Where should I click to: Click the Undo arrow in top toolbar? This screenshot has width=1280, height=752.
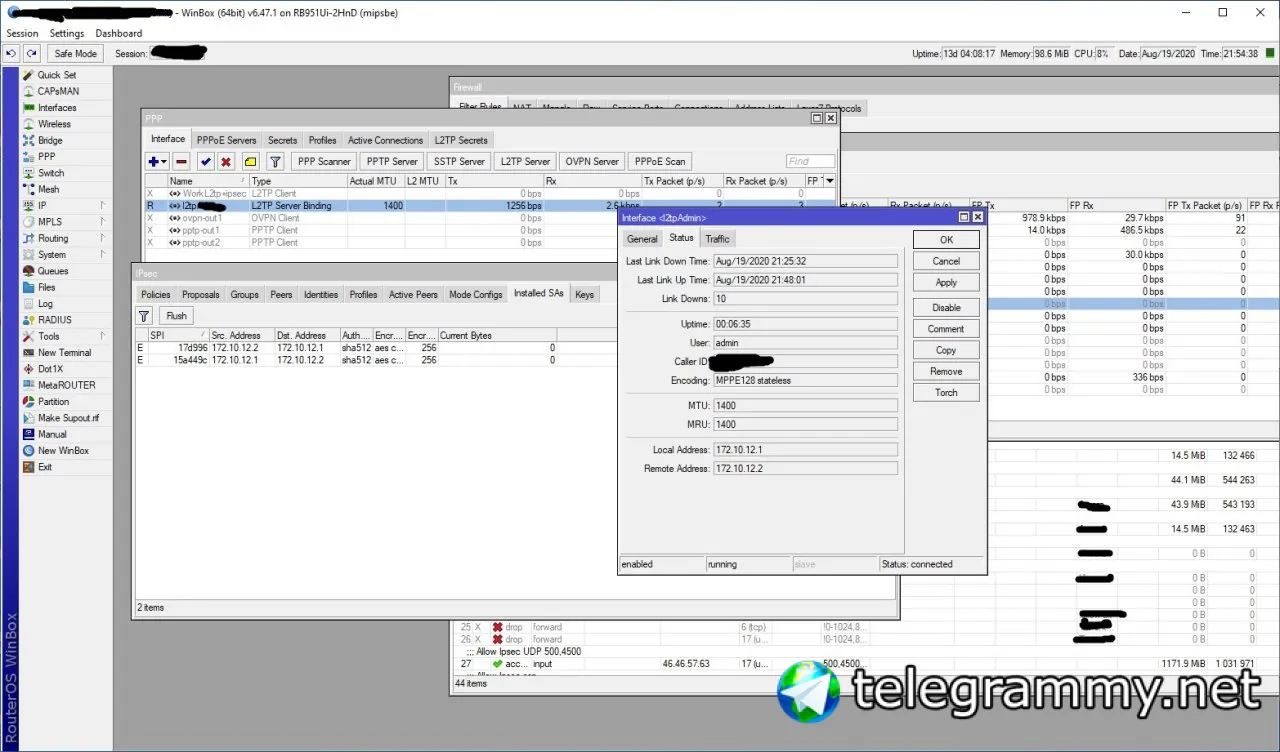(x=12, y=53)
